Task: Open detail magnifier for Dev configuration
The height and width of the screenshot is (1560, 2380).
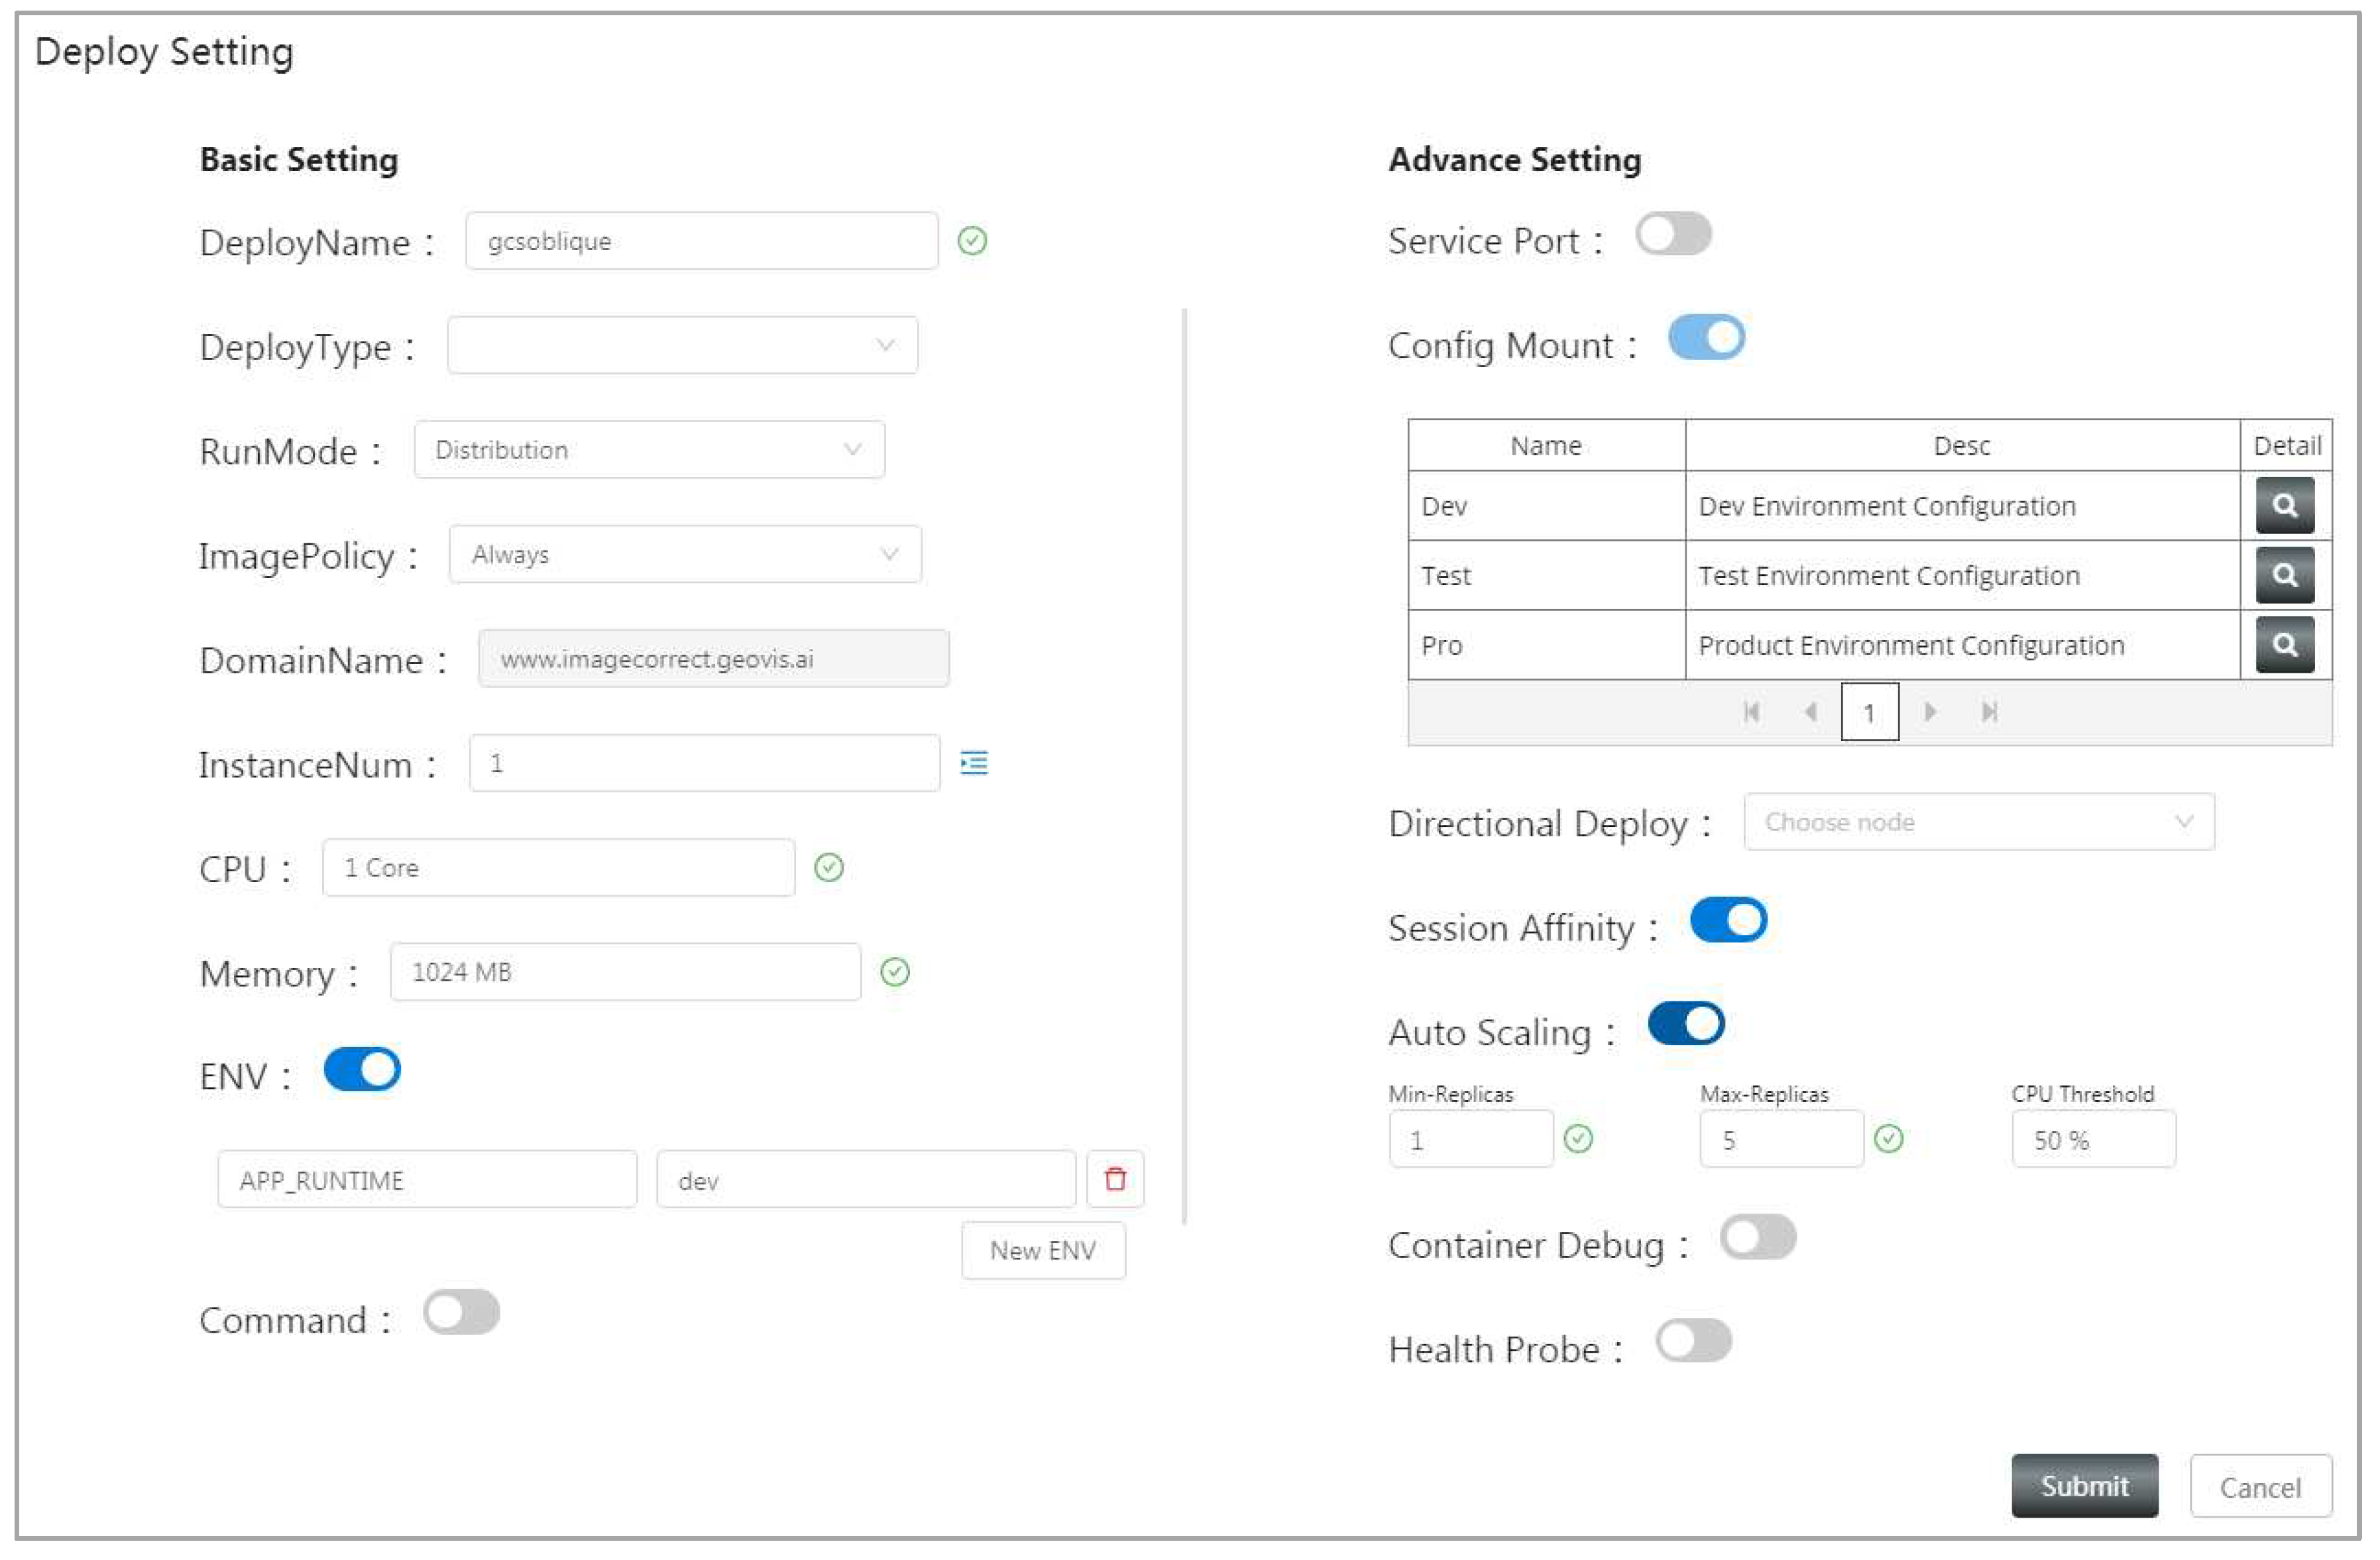Action: click(x=2285, y=505)
